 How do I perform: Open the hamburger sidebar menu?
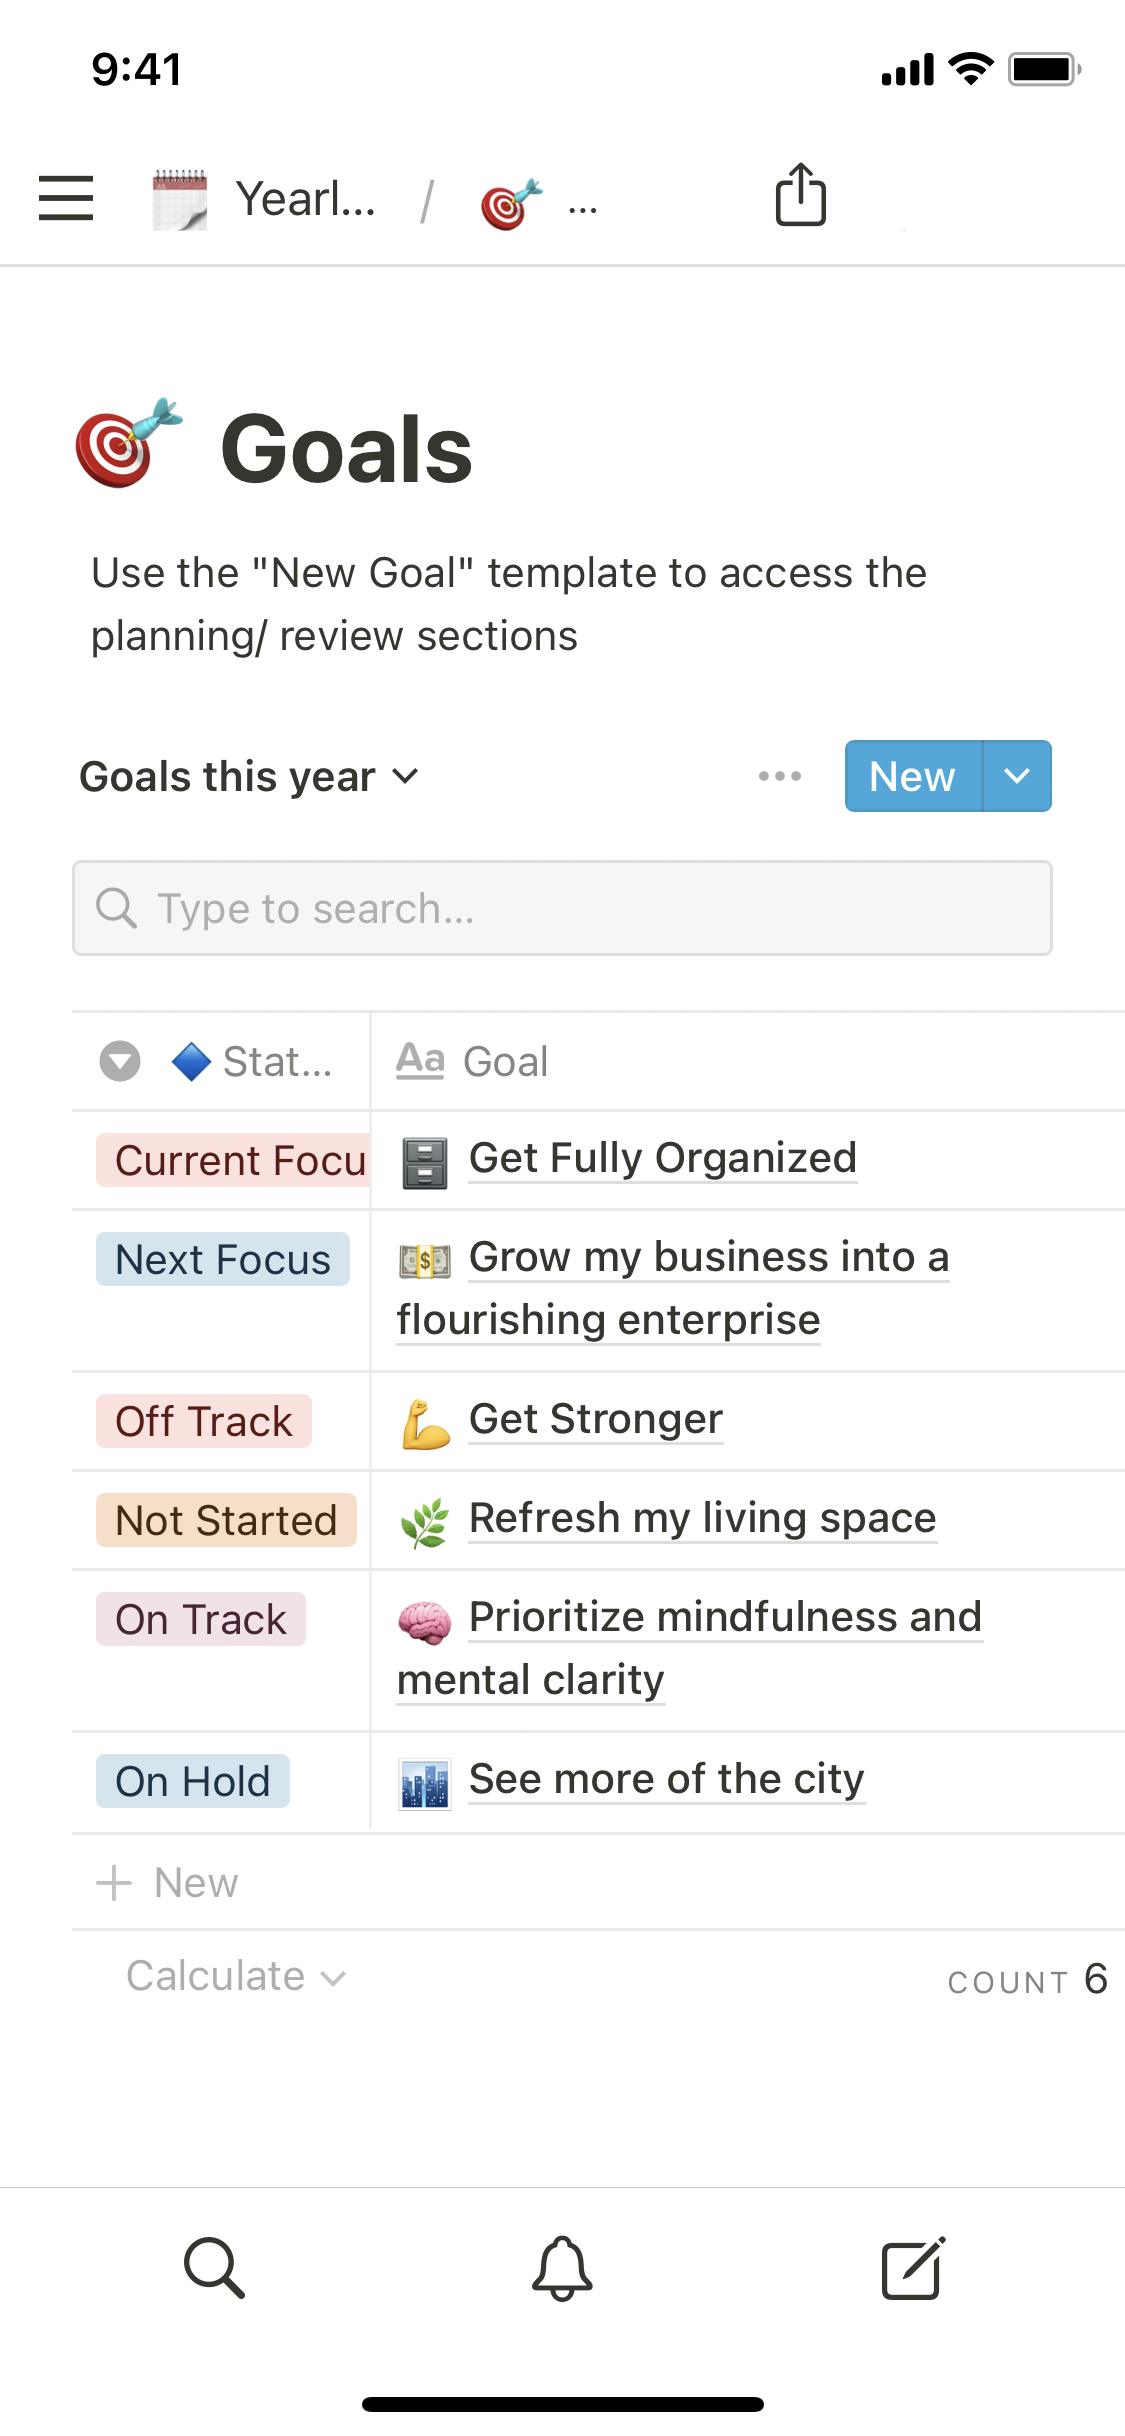click(x=66, y=197)
